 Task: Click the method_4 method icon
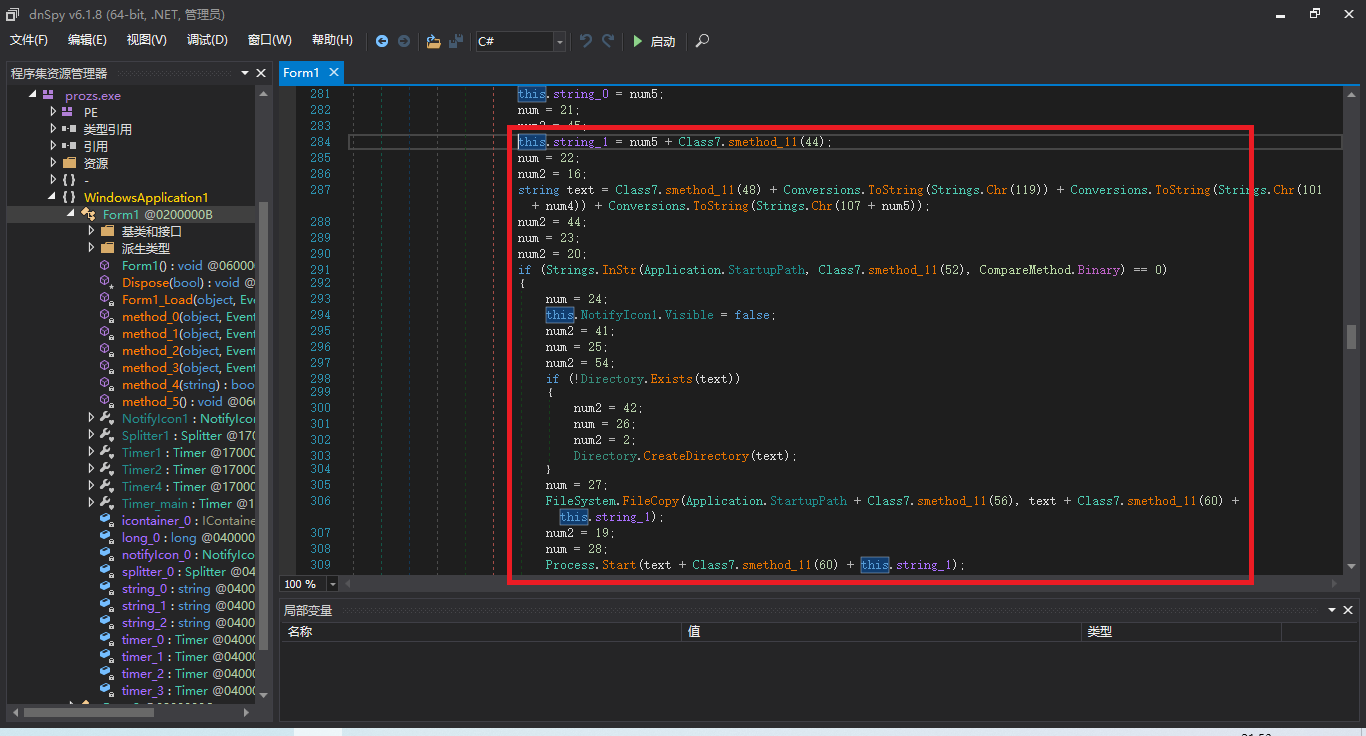(x=105, y=384)
